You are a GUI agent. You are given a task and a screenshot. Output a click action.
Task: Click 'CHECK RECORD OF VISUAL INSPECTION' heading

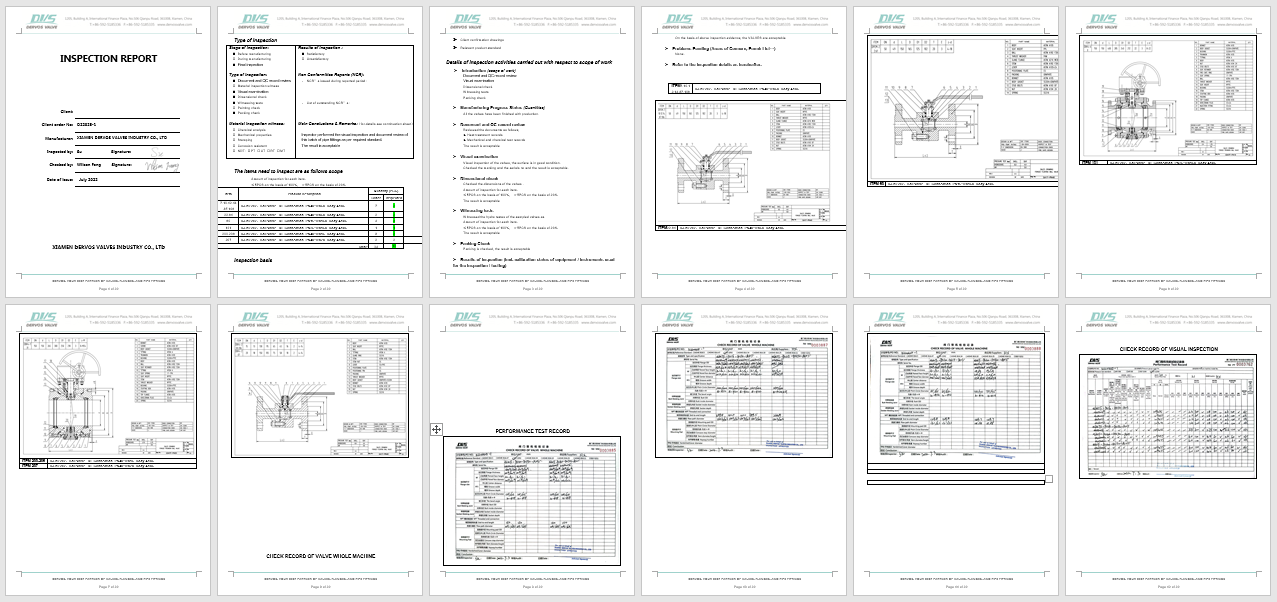click(1168, 349)
